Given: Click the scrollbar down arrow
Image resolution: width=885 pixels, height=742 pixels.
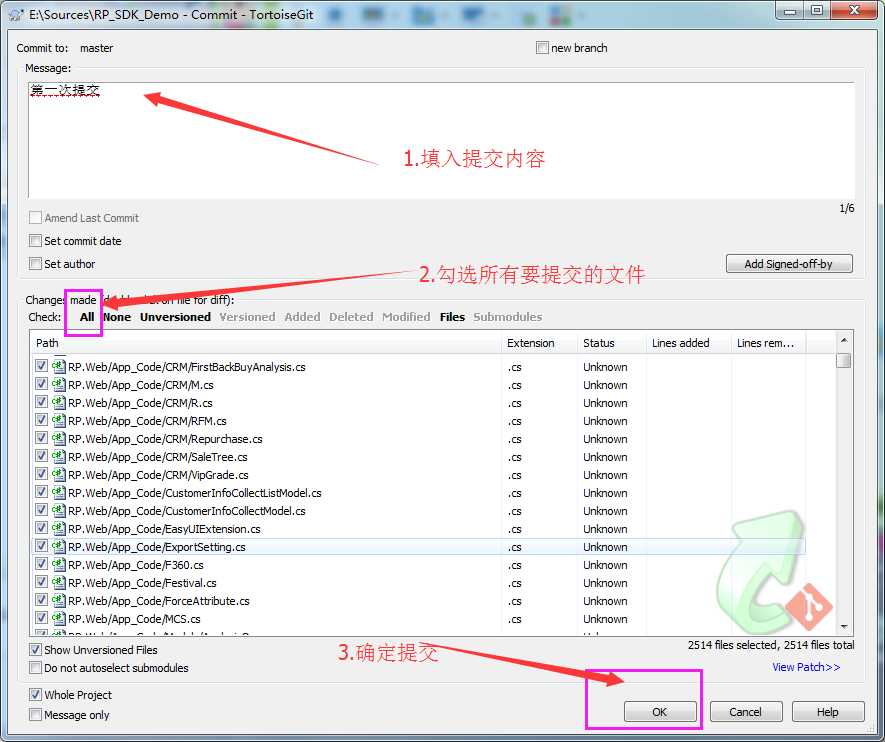Looking at the screenshot, I should 844,626.
